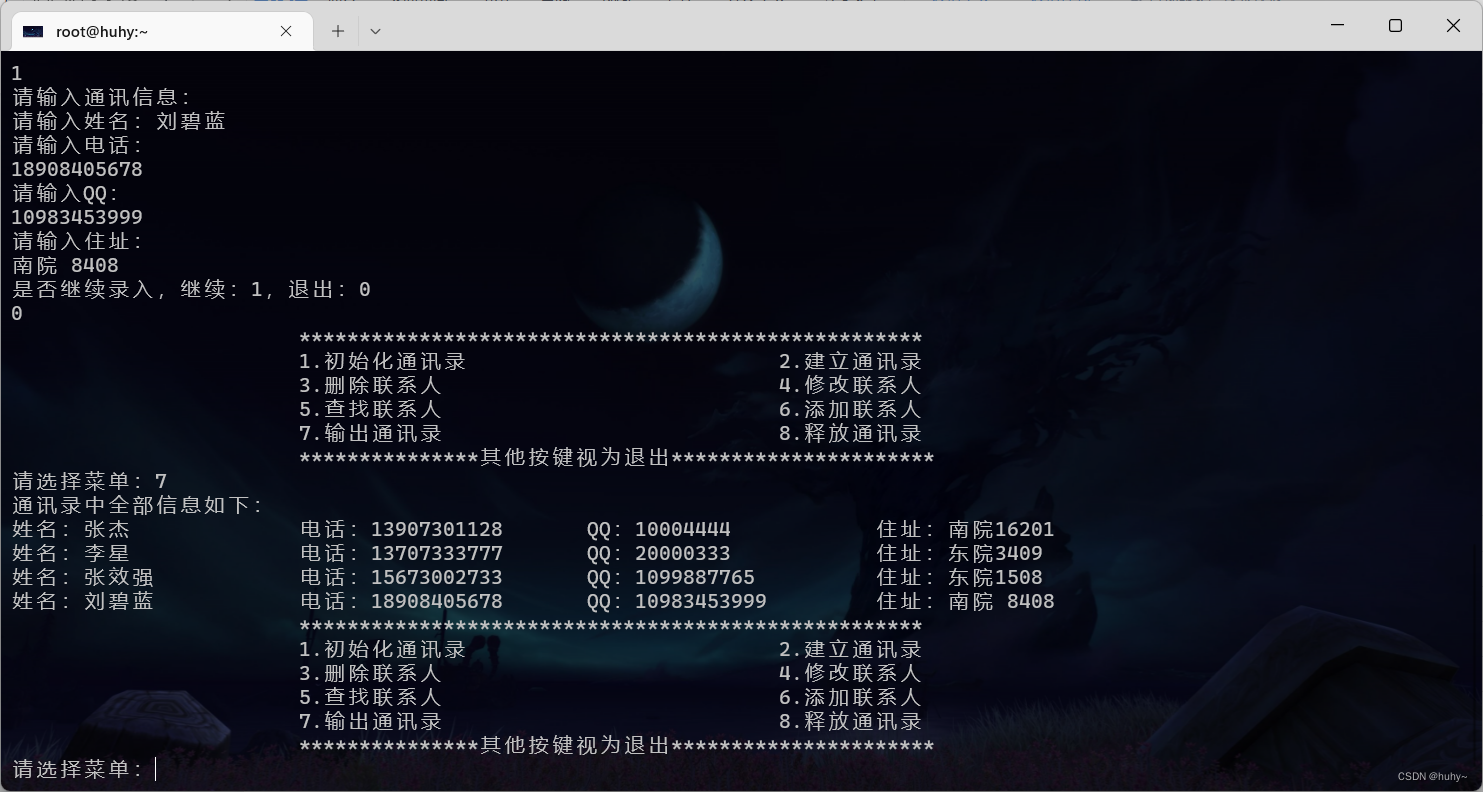This screenshot has width=1483, height=792.
Task: Click upper menu item 4.修改联系人
Action: [850, 385]
